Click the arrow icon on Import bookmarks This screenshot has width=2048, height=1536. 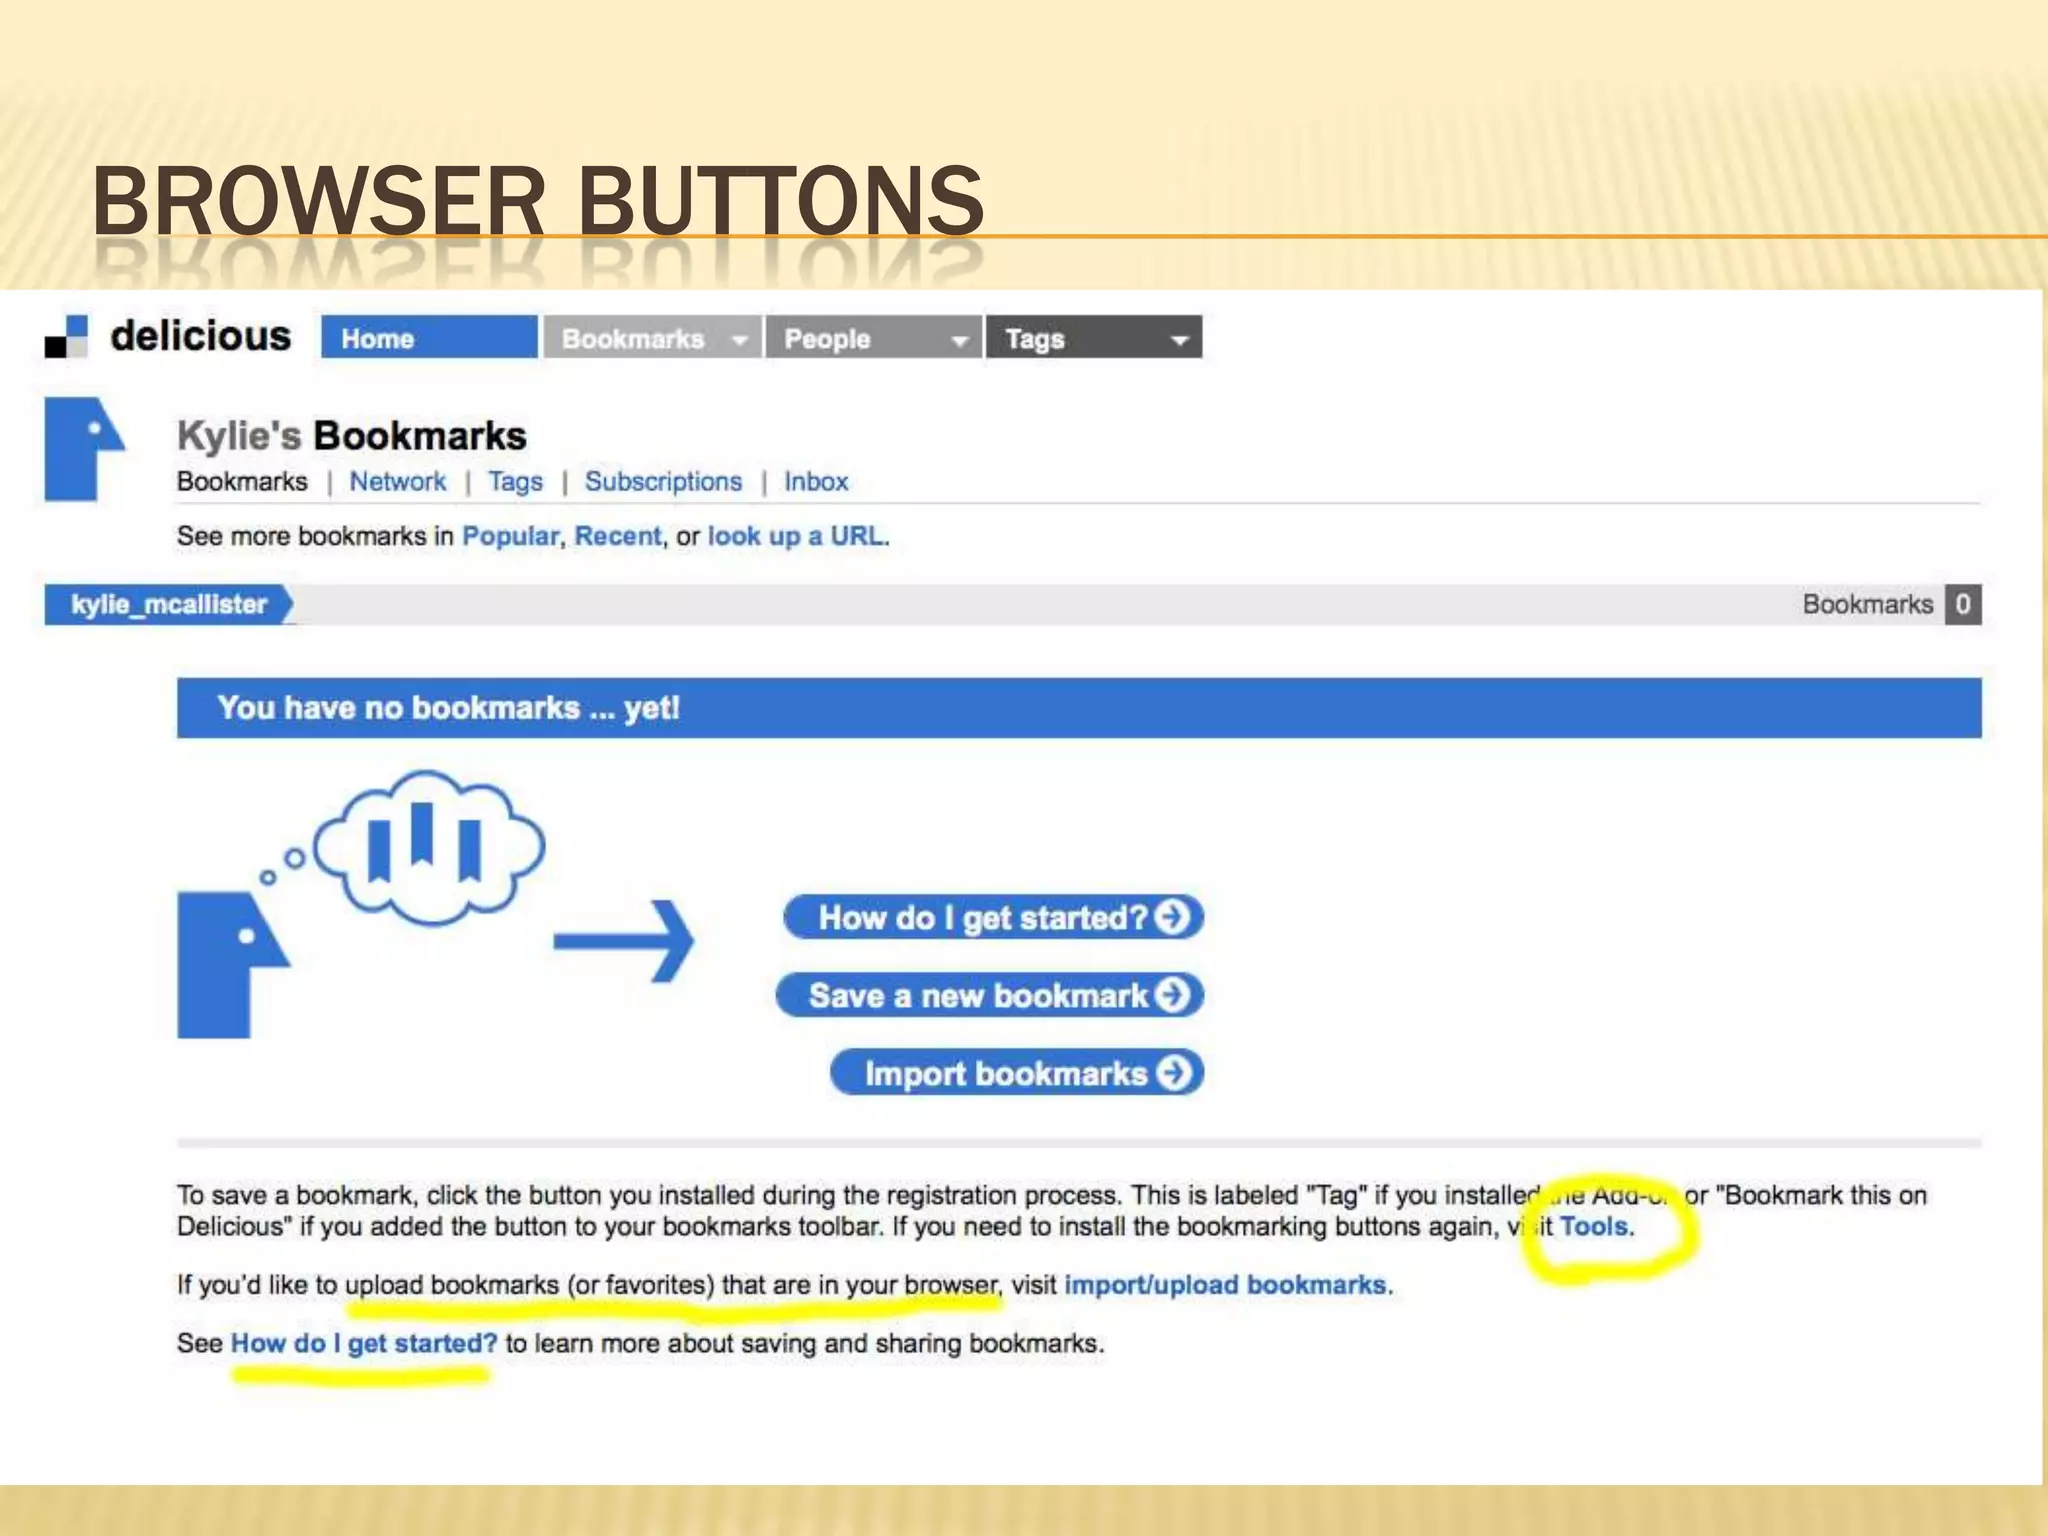click(1174, 1073)
